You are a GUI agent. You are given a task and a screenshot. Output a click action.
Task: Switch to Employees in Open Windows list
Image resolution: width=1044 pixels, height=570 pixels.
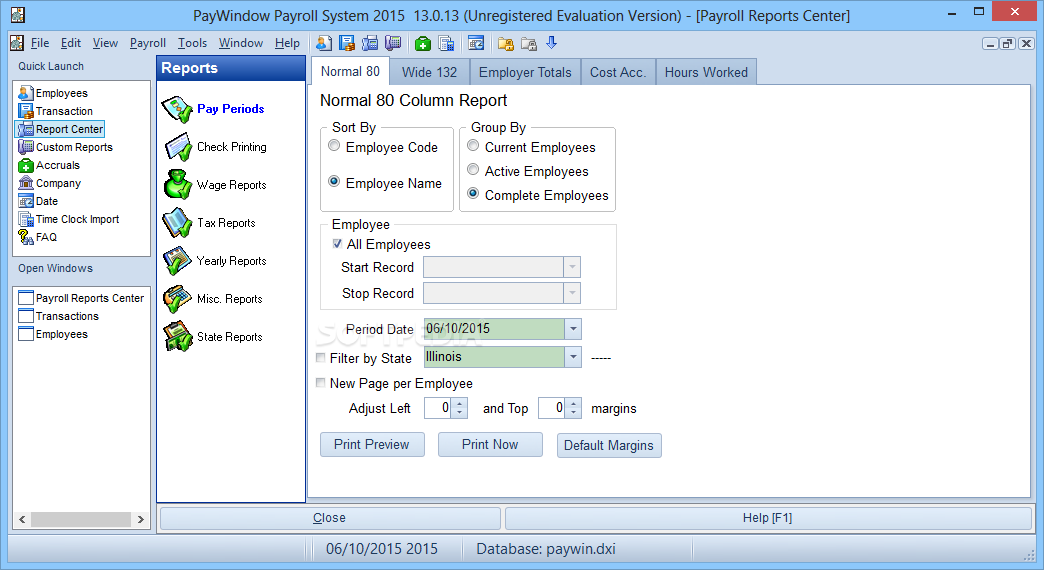(53, 334)
